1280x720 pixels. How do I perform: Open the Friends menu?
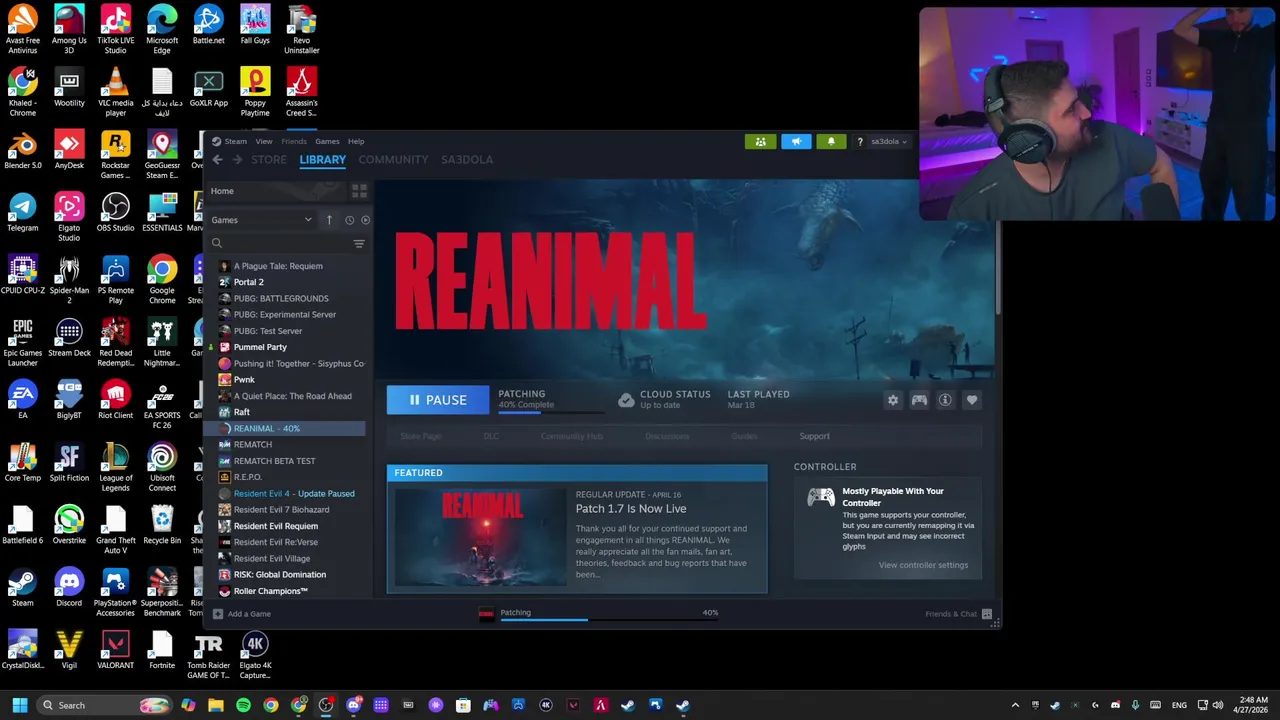click(x=294, y=142)
